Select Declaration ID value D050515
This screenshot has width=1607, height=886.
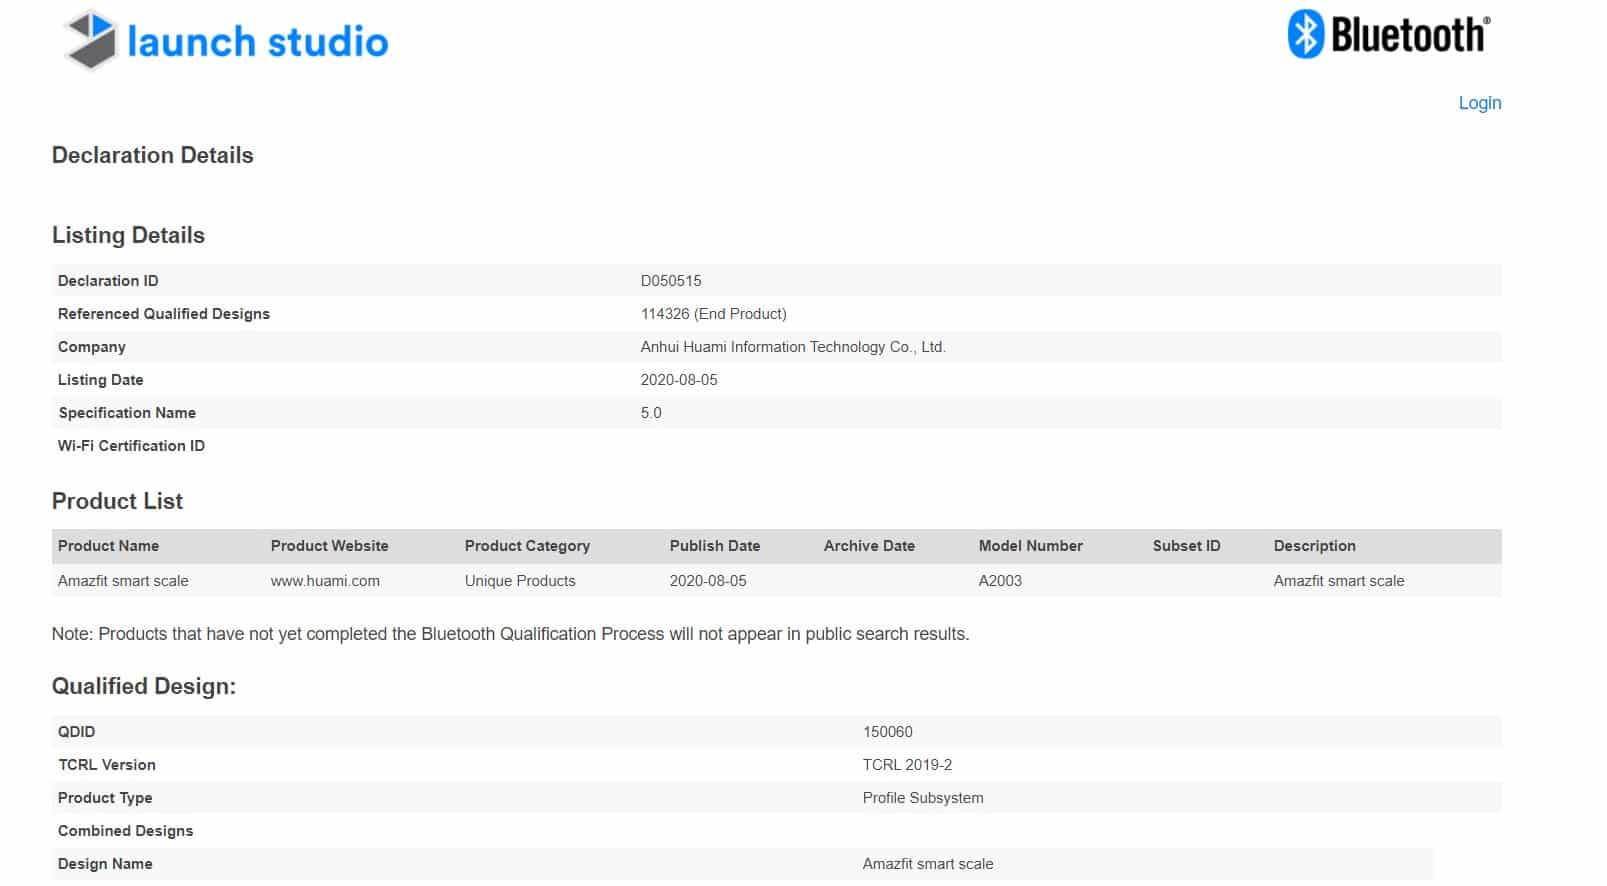pos(671,281)
